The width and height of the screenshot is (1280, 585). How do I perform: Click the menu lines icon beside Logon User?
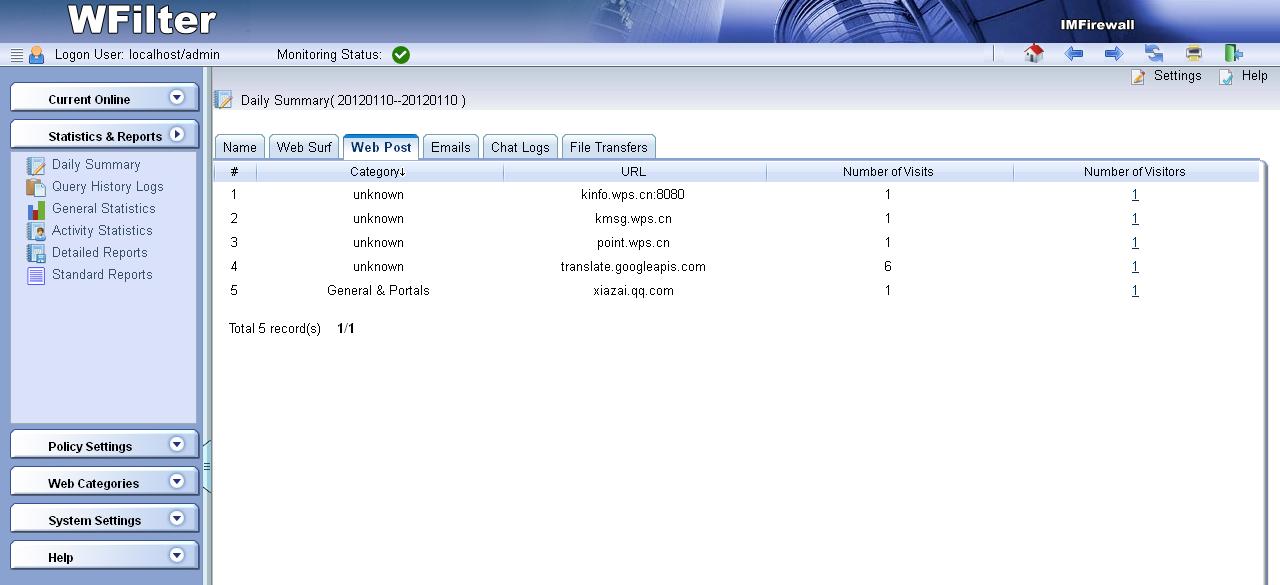point(17,55)
